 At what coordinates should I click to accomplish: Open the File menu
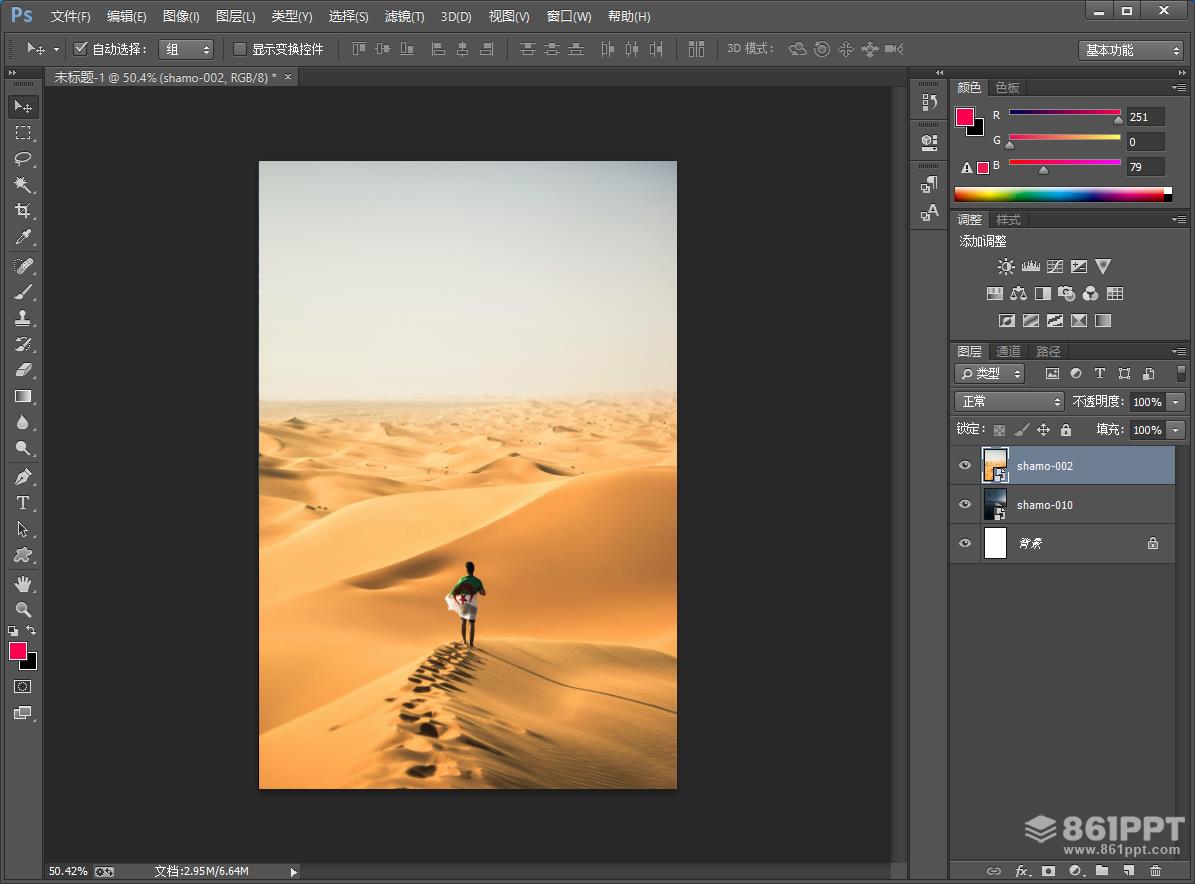[x=70, y=16]
